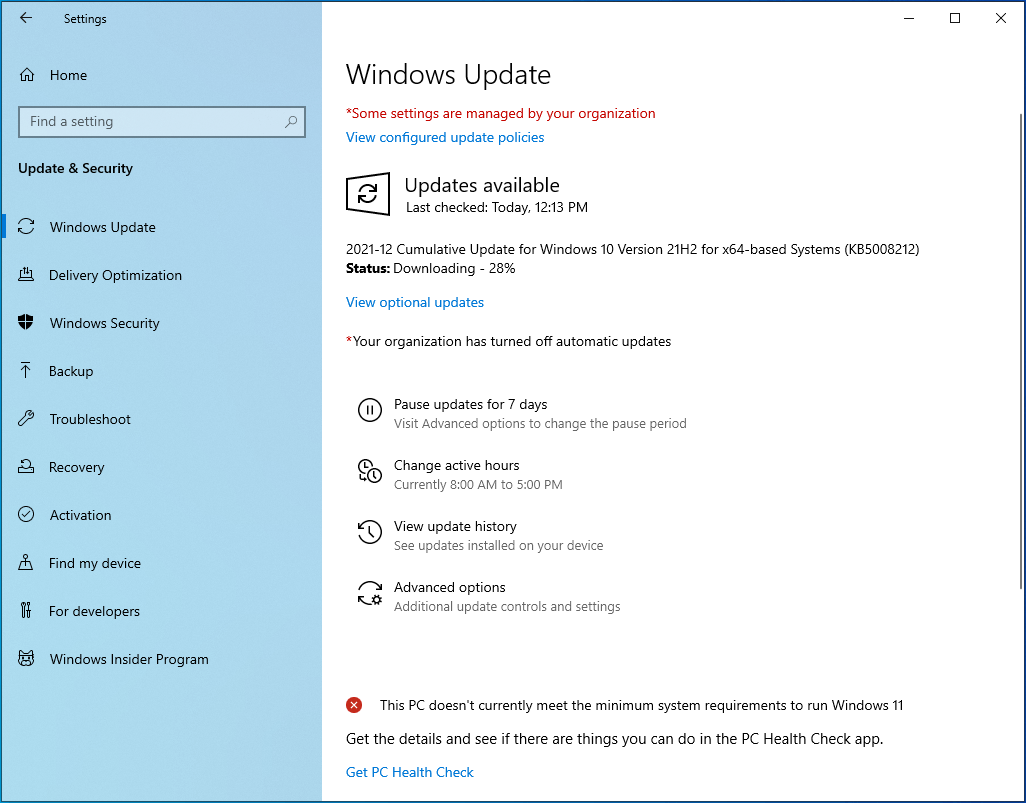Viewport: 1026px width, 803px height.
Task: Click the red Windows 11 requirements error icon
Action: [x=354, y=705]
